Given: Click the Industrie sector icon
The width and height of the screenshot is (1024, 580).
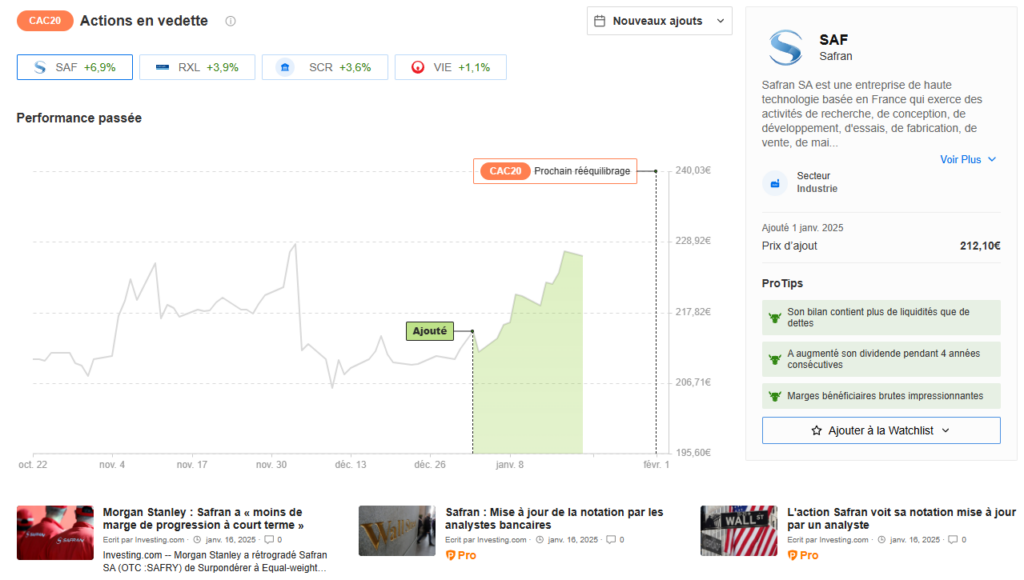Looking at the screenshot, I should (x=775, y=183).
